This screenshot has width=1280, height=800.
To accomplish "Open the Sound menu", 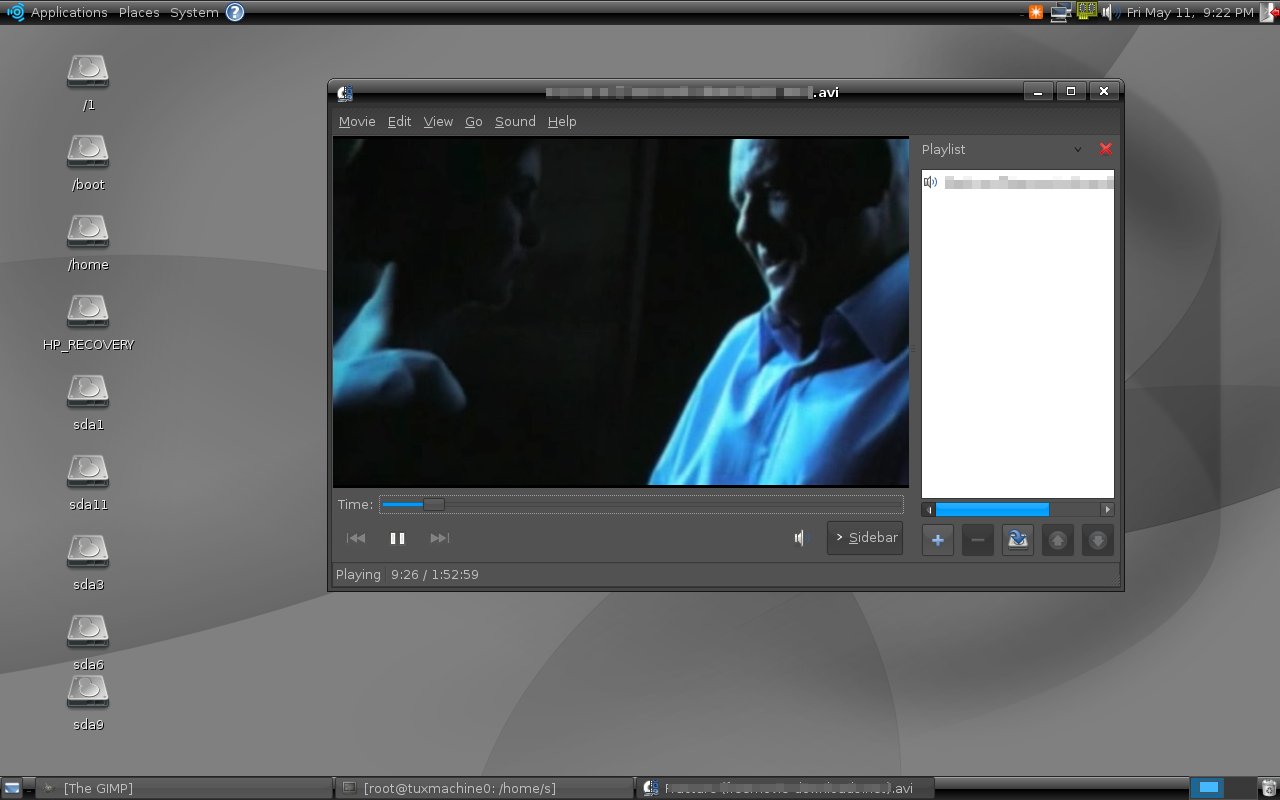I will click(515, 121).
